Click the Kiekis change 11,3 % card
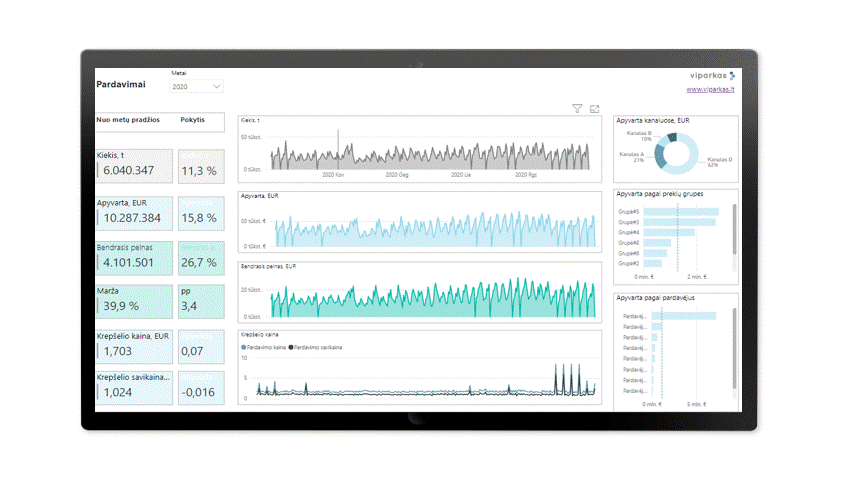Screen dimensions: 853x480 (x=200, y=166)
